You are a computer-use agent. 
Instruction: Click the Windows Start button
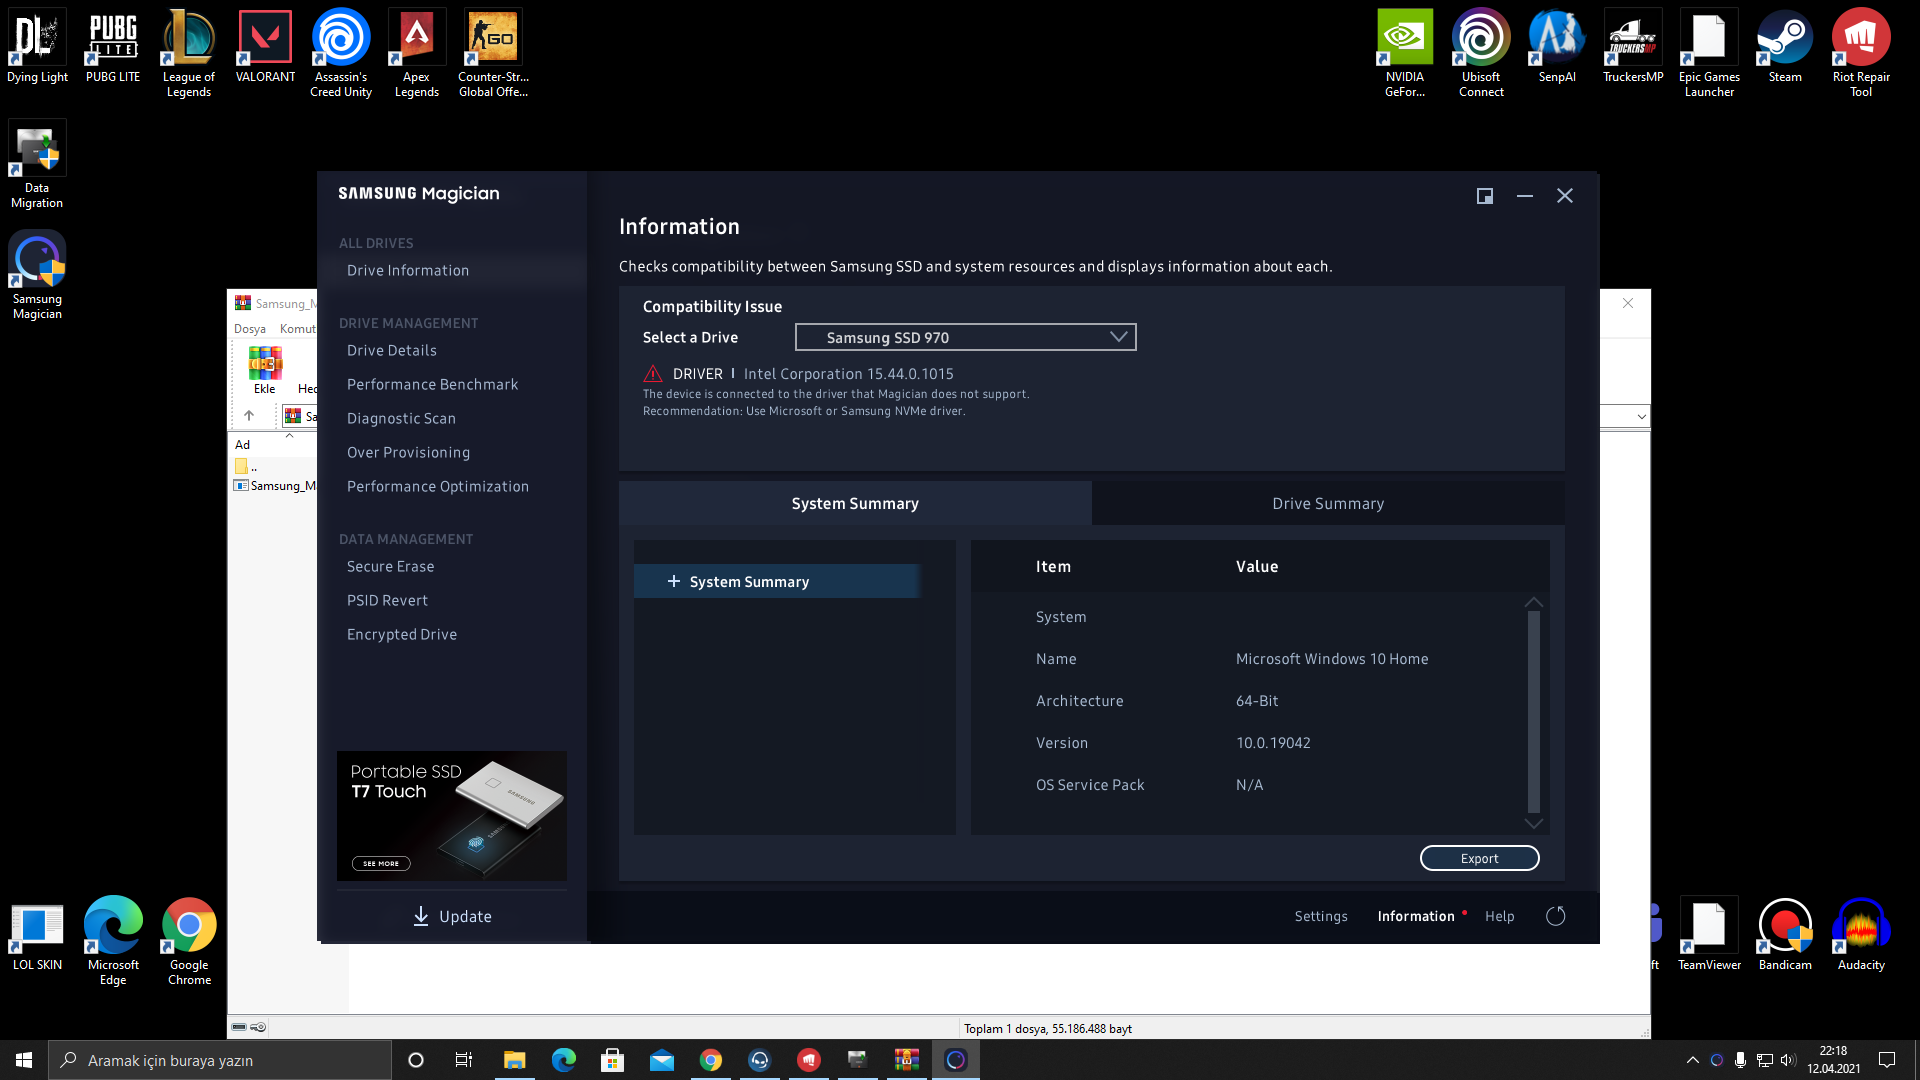(24, 1060)
